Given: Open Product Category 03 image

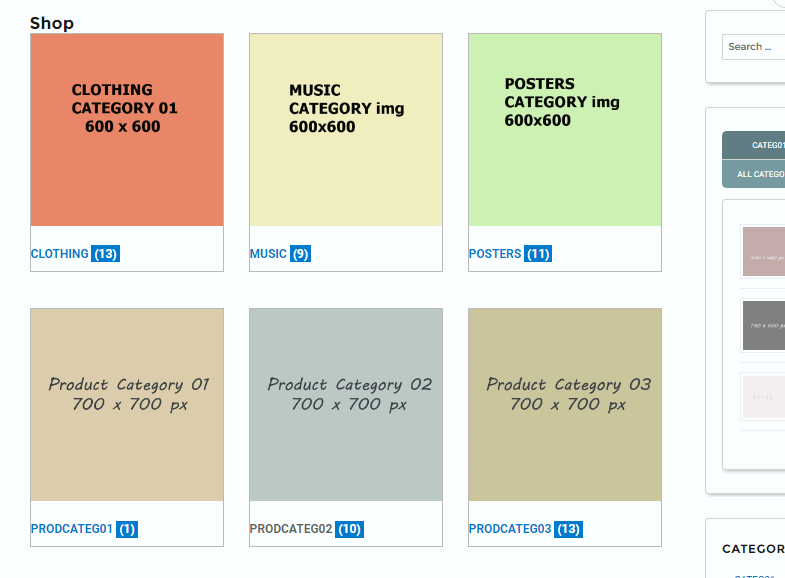Looking at the screenshot, I should click(565, 405).
